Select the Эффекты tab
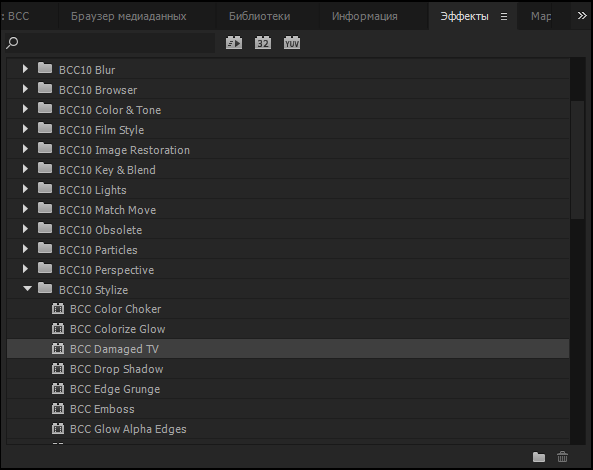593x470 pixels. coord(464,16)
